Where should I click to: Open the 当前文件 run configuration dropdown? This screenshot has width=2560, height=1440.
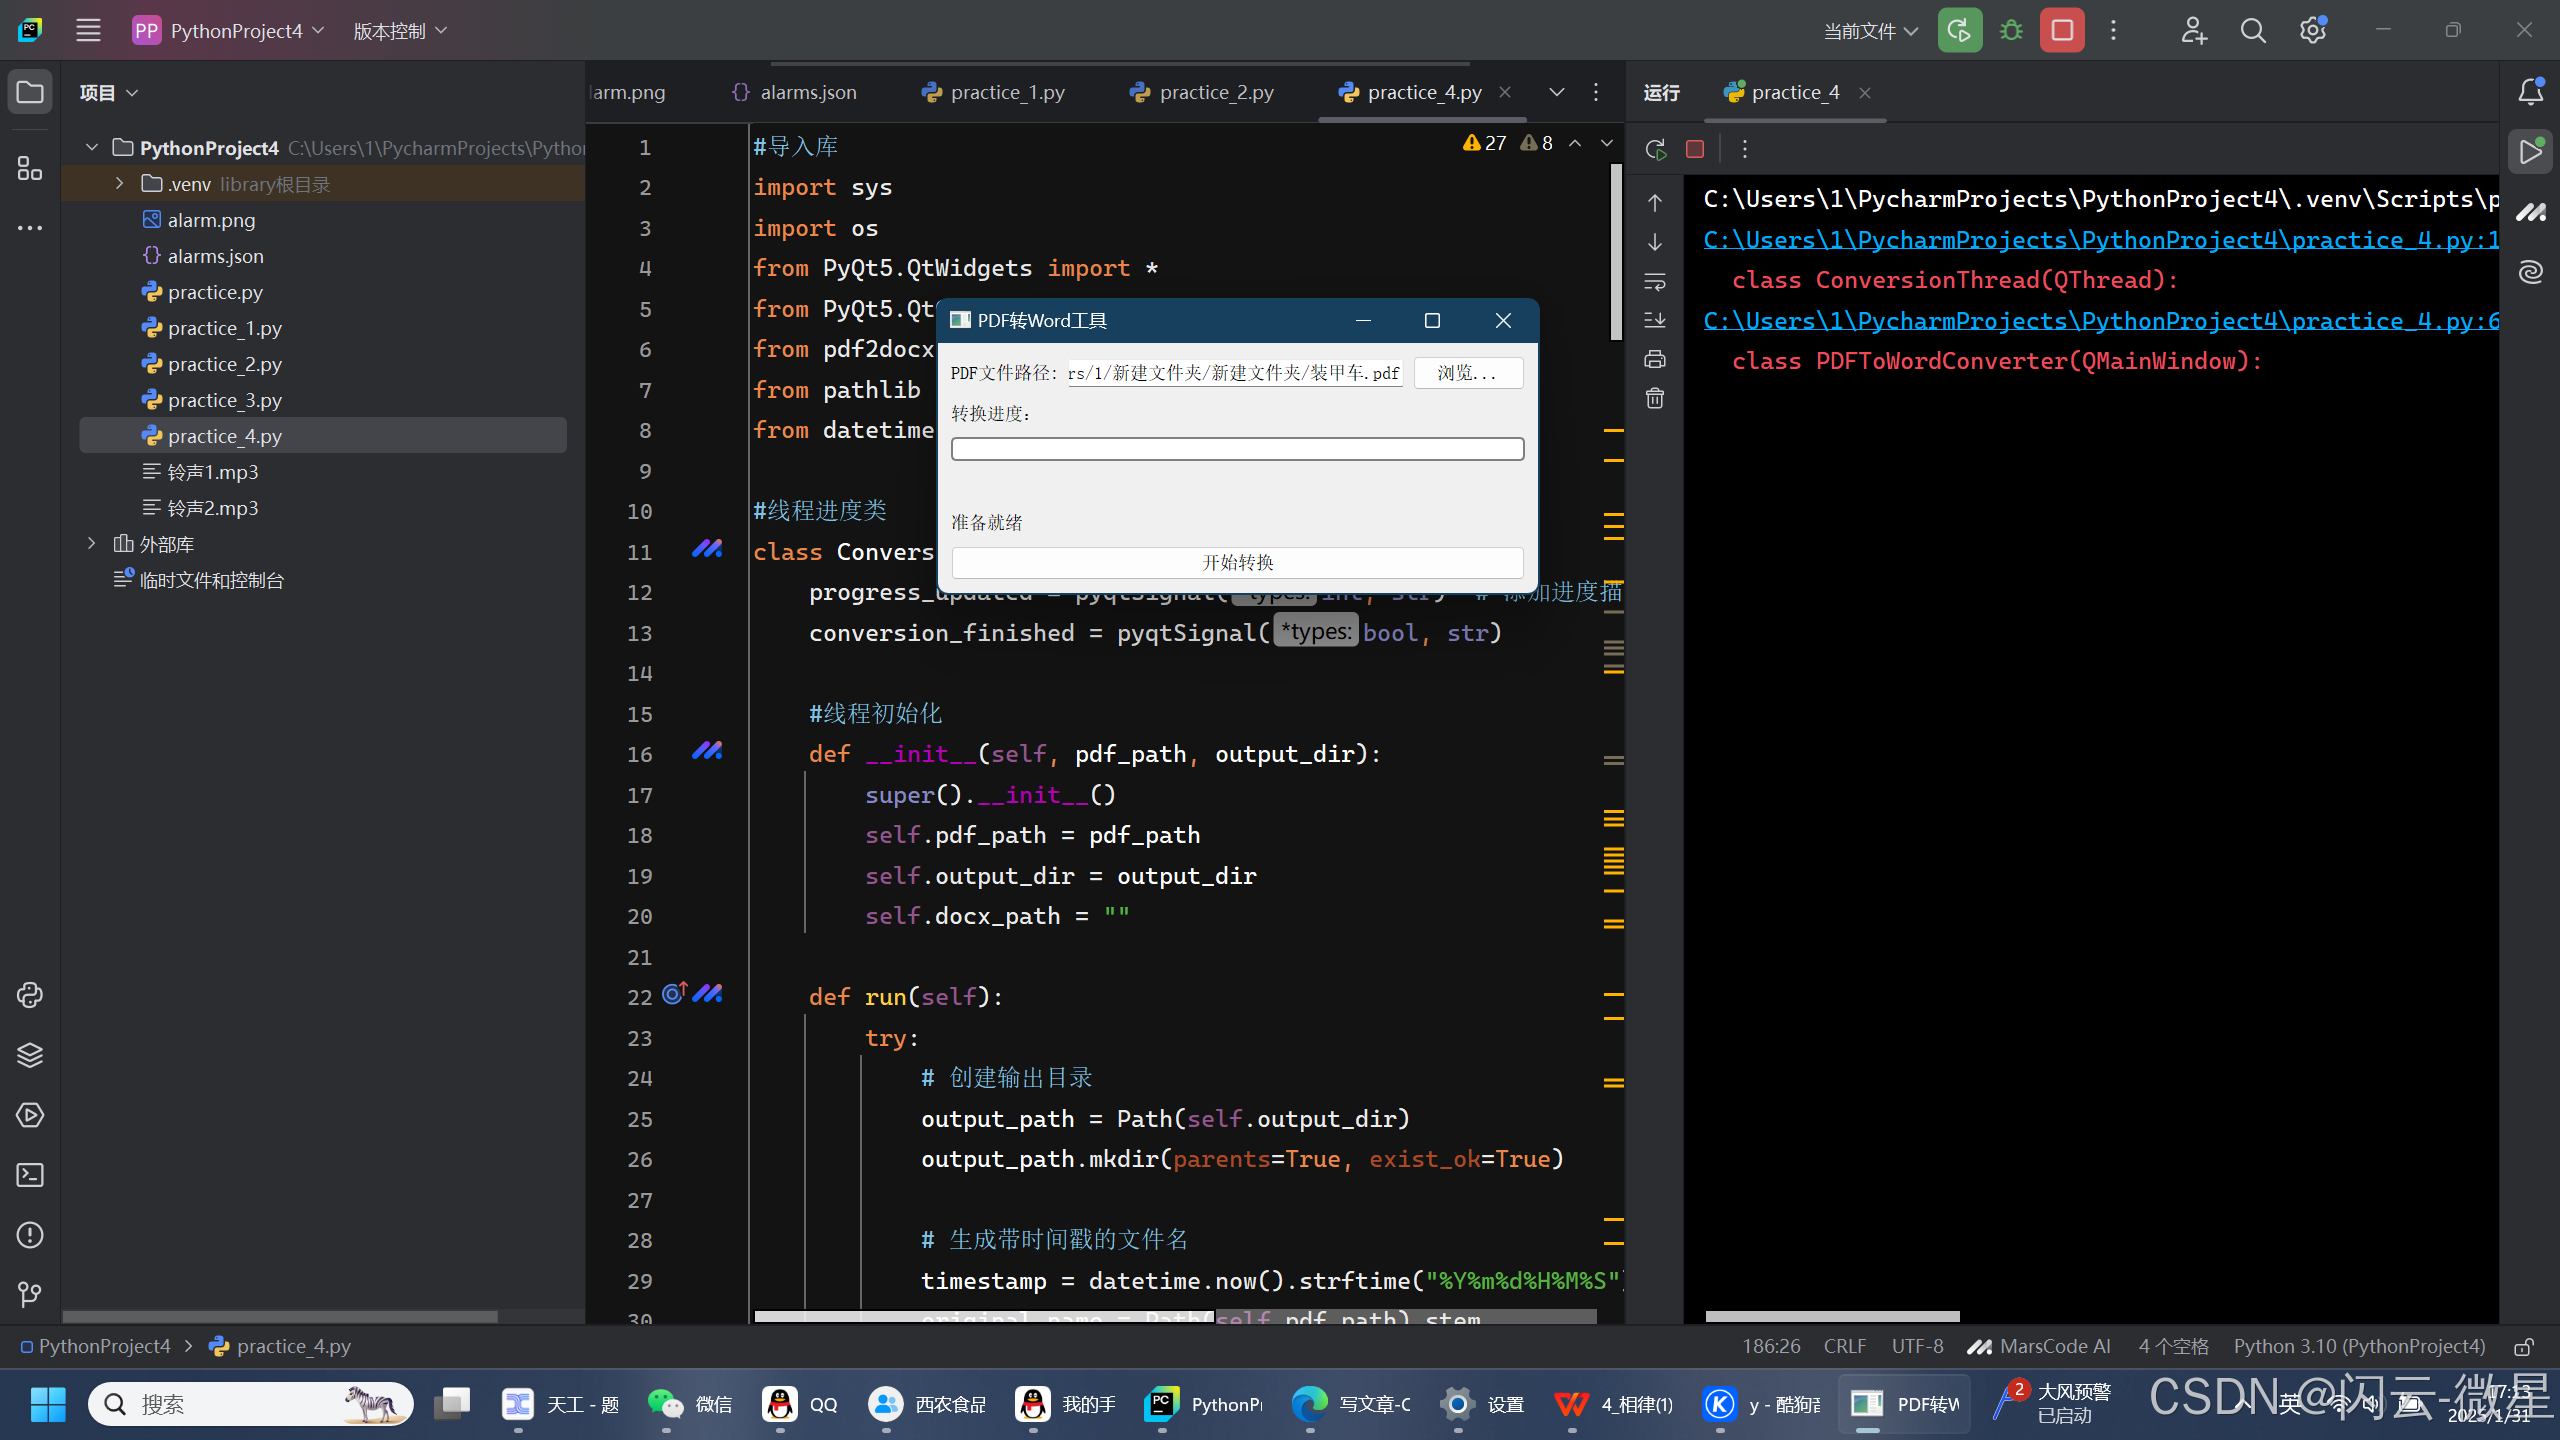(x=1870, y=31)
